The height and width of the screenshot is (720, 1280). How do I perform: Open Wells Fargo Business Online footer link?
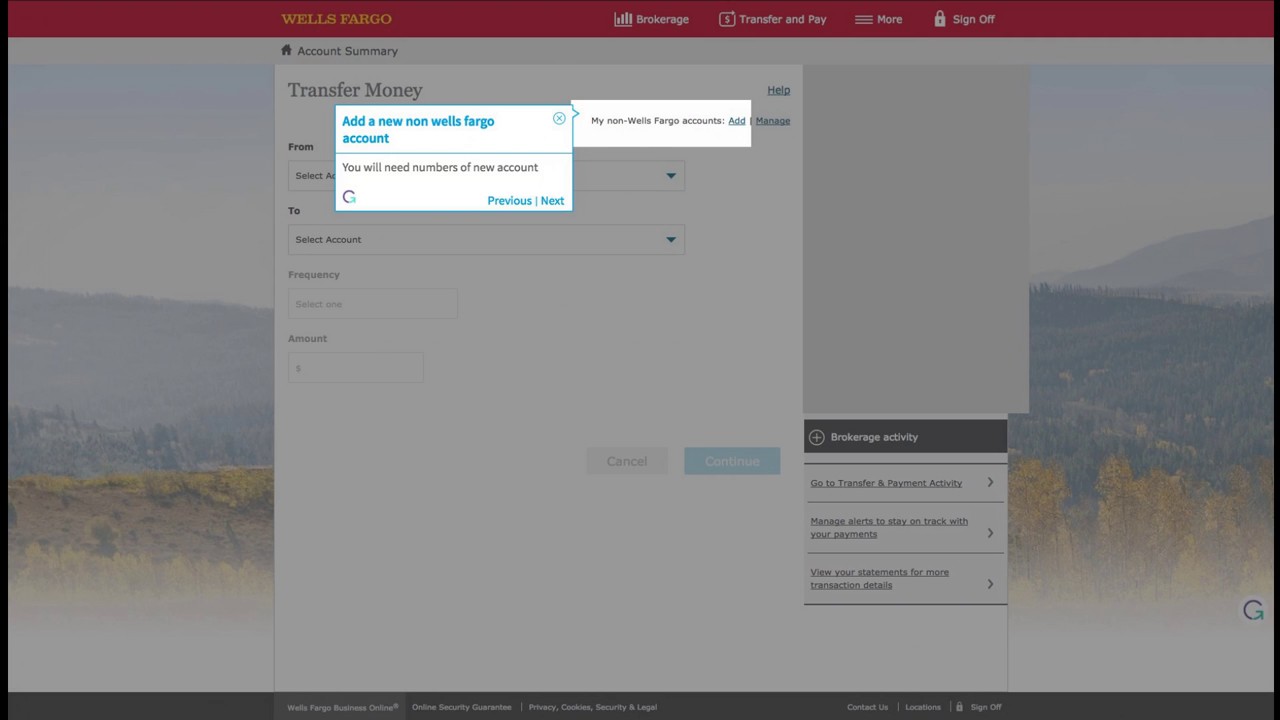coord(342,707)
